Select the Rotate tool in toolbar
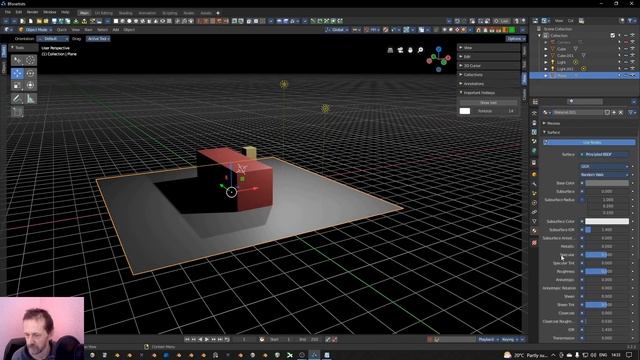This screenshot has width=640, height=360. pyautogui.click(x=30, y=73)
